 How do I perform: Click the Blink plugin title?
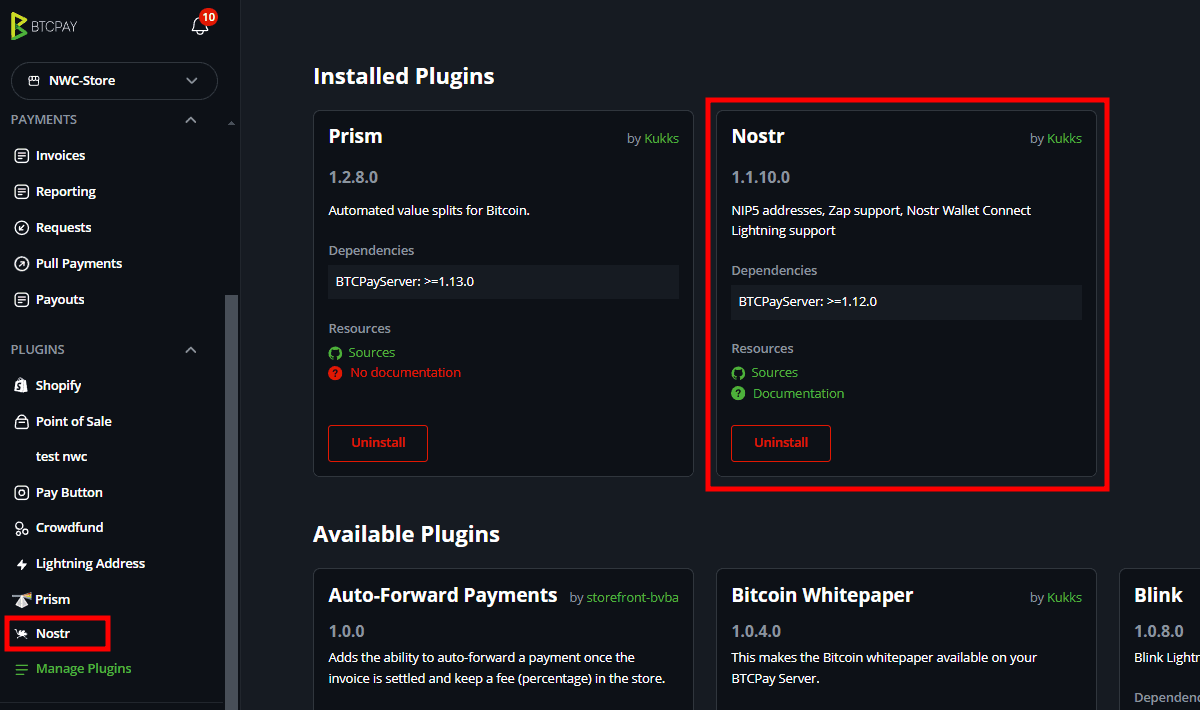[1159, 595]
